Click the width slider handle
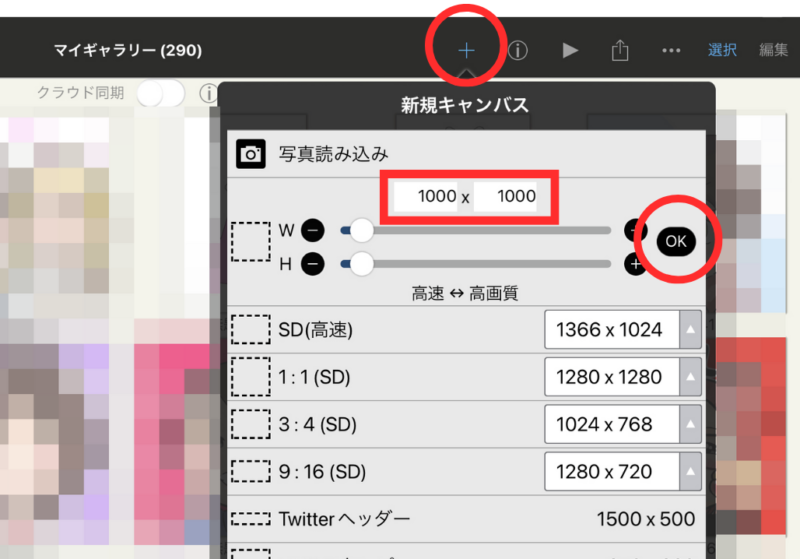This screenshot has height=559, width=800. tap(361, 231)
